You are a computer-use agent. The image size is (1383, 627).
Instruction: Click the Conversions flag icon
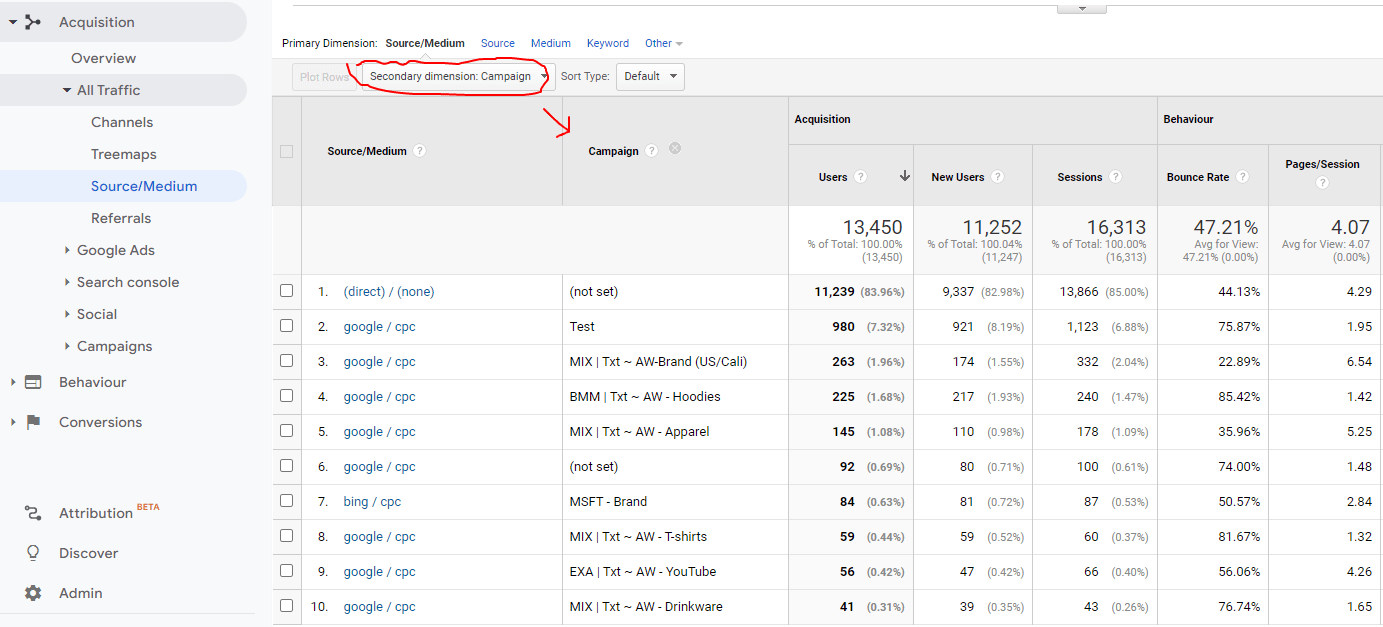[x=33, y=422]
